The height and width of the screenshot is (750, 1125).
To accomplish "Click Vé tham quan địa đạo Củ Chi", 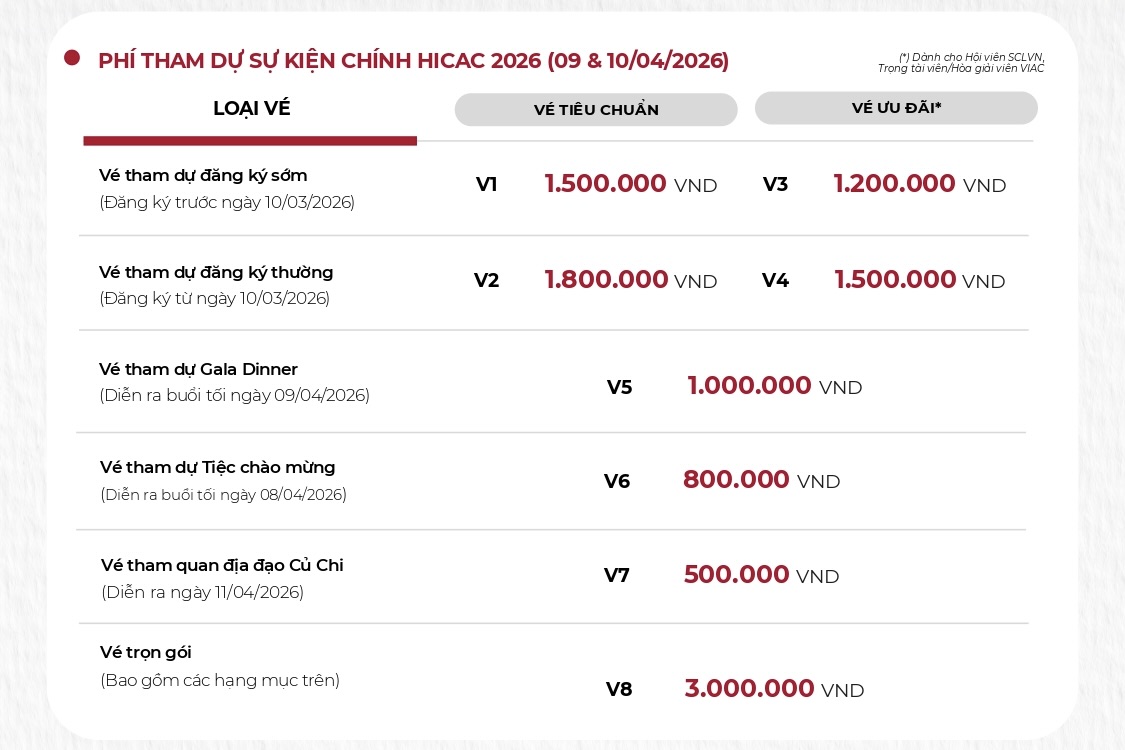I will tap(222, 565).
